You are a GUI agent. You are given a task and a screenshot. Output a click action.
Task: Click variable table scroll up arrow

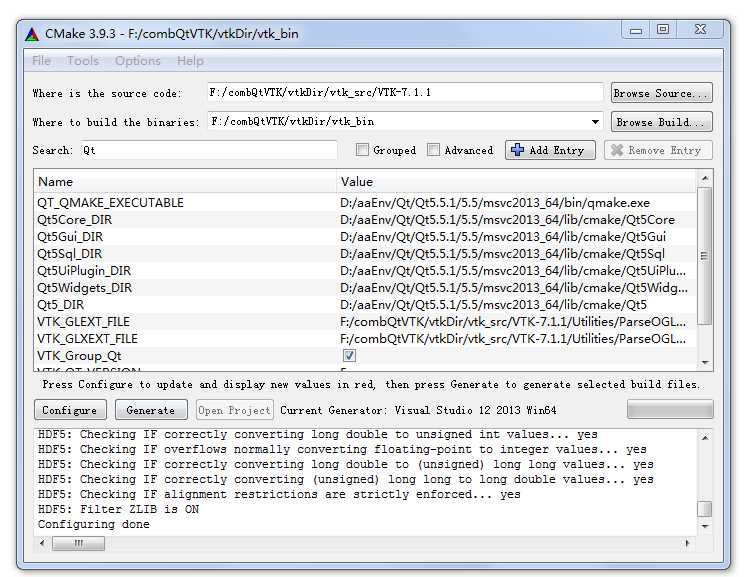[705, 179]
